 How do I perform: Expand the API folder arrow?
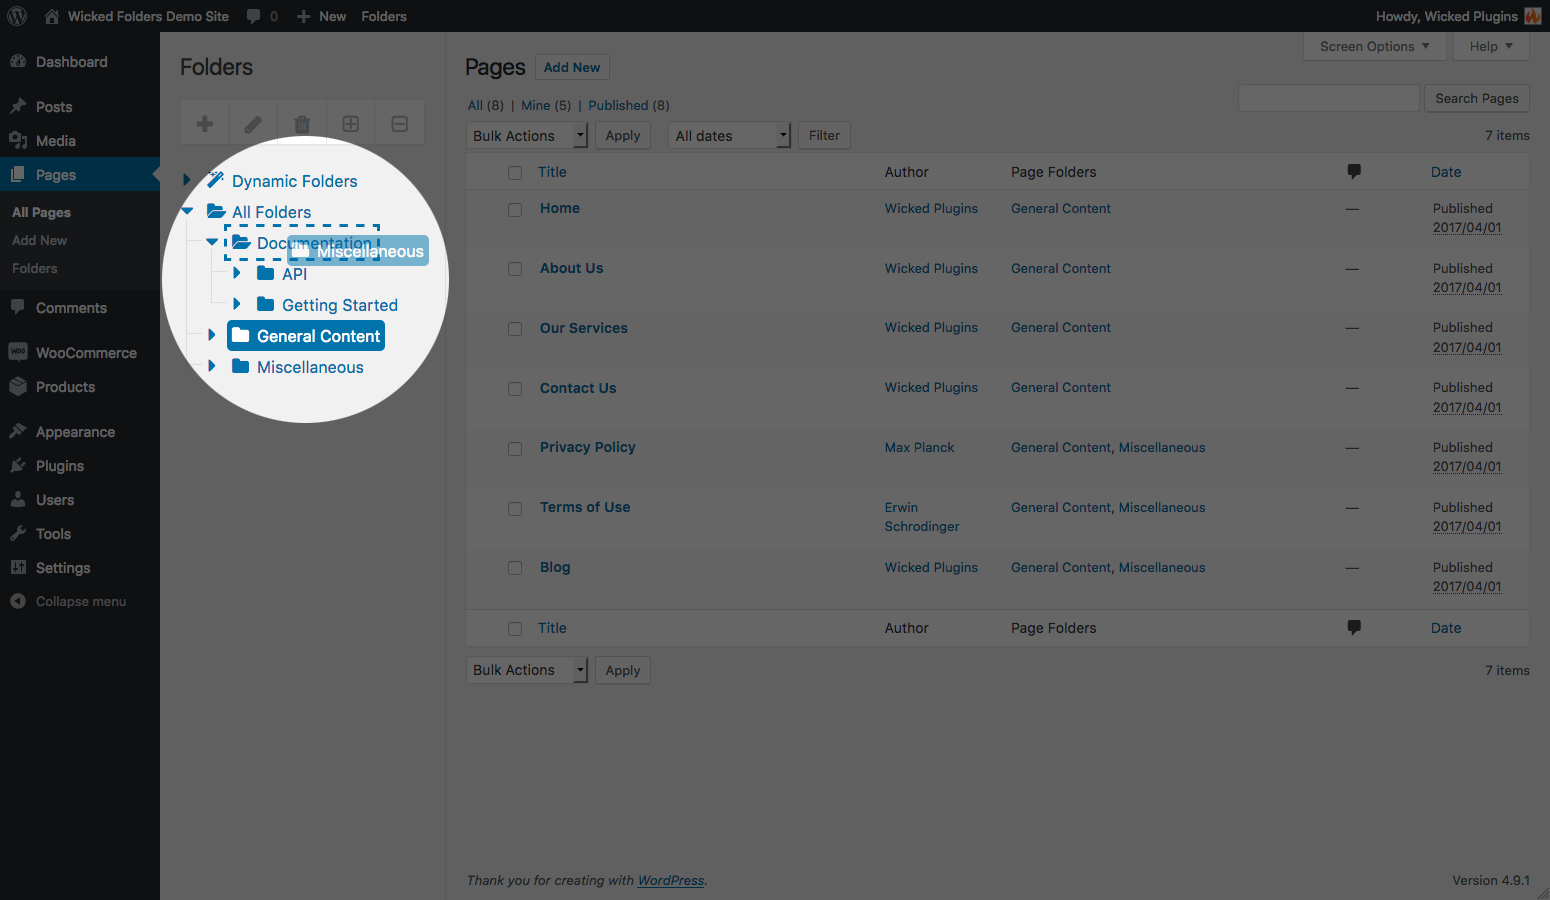[x=237, y=273]
